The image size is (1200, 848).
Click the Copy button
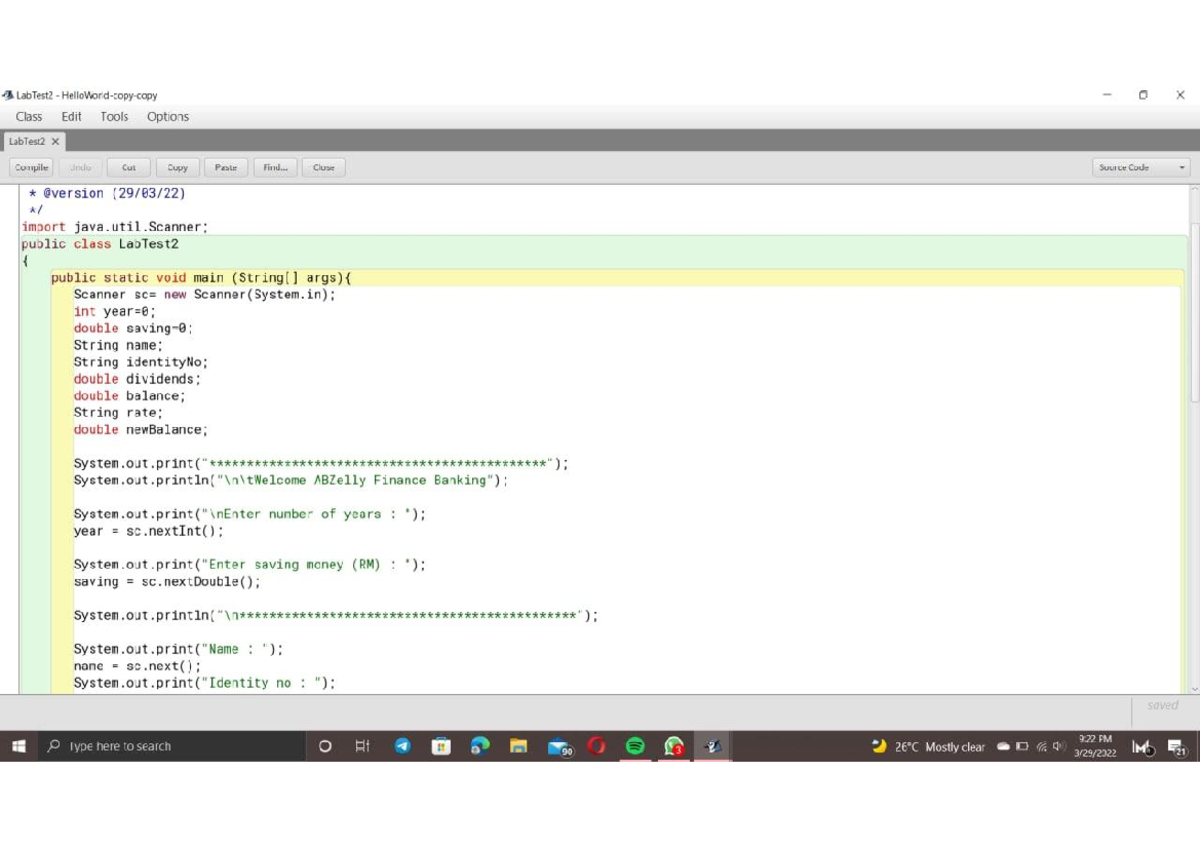178,168
